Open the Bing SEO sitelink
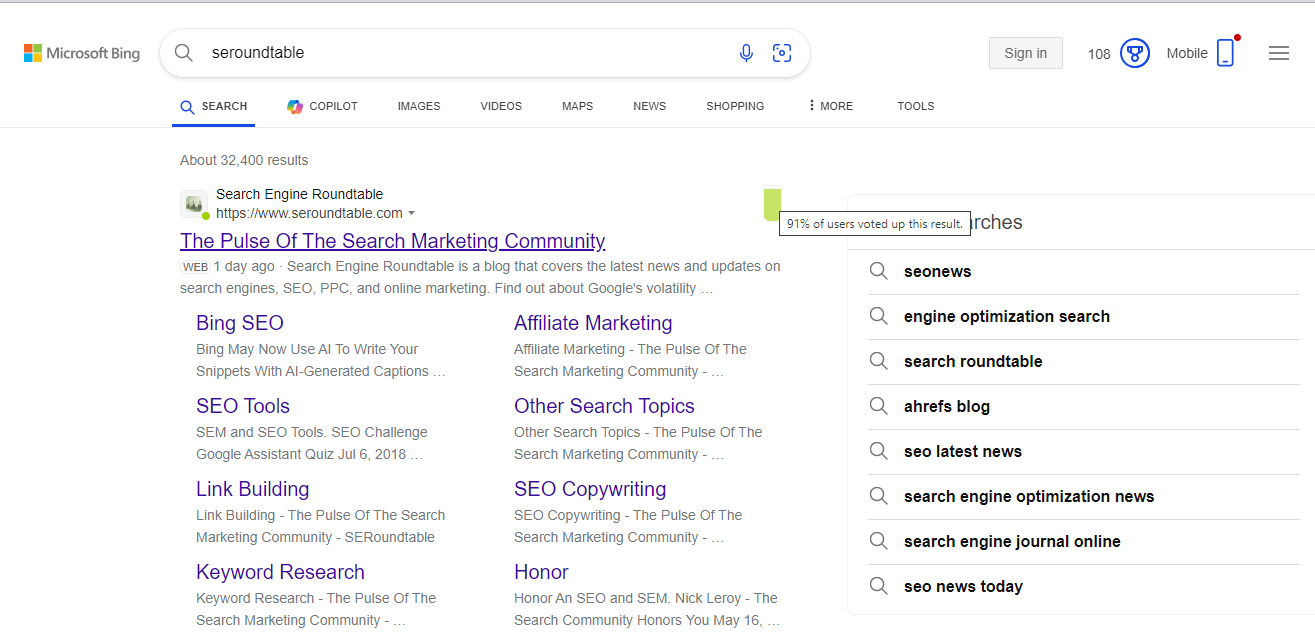The height and width of the screenshot is (635, 1315). [x=240, y=323]
